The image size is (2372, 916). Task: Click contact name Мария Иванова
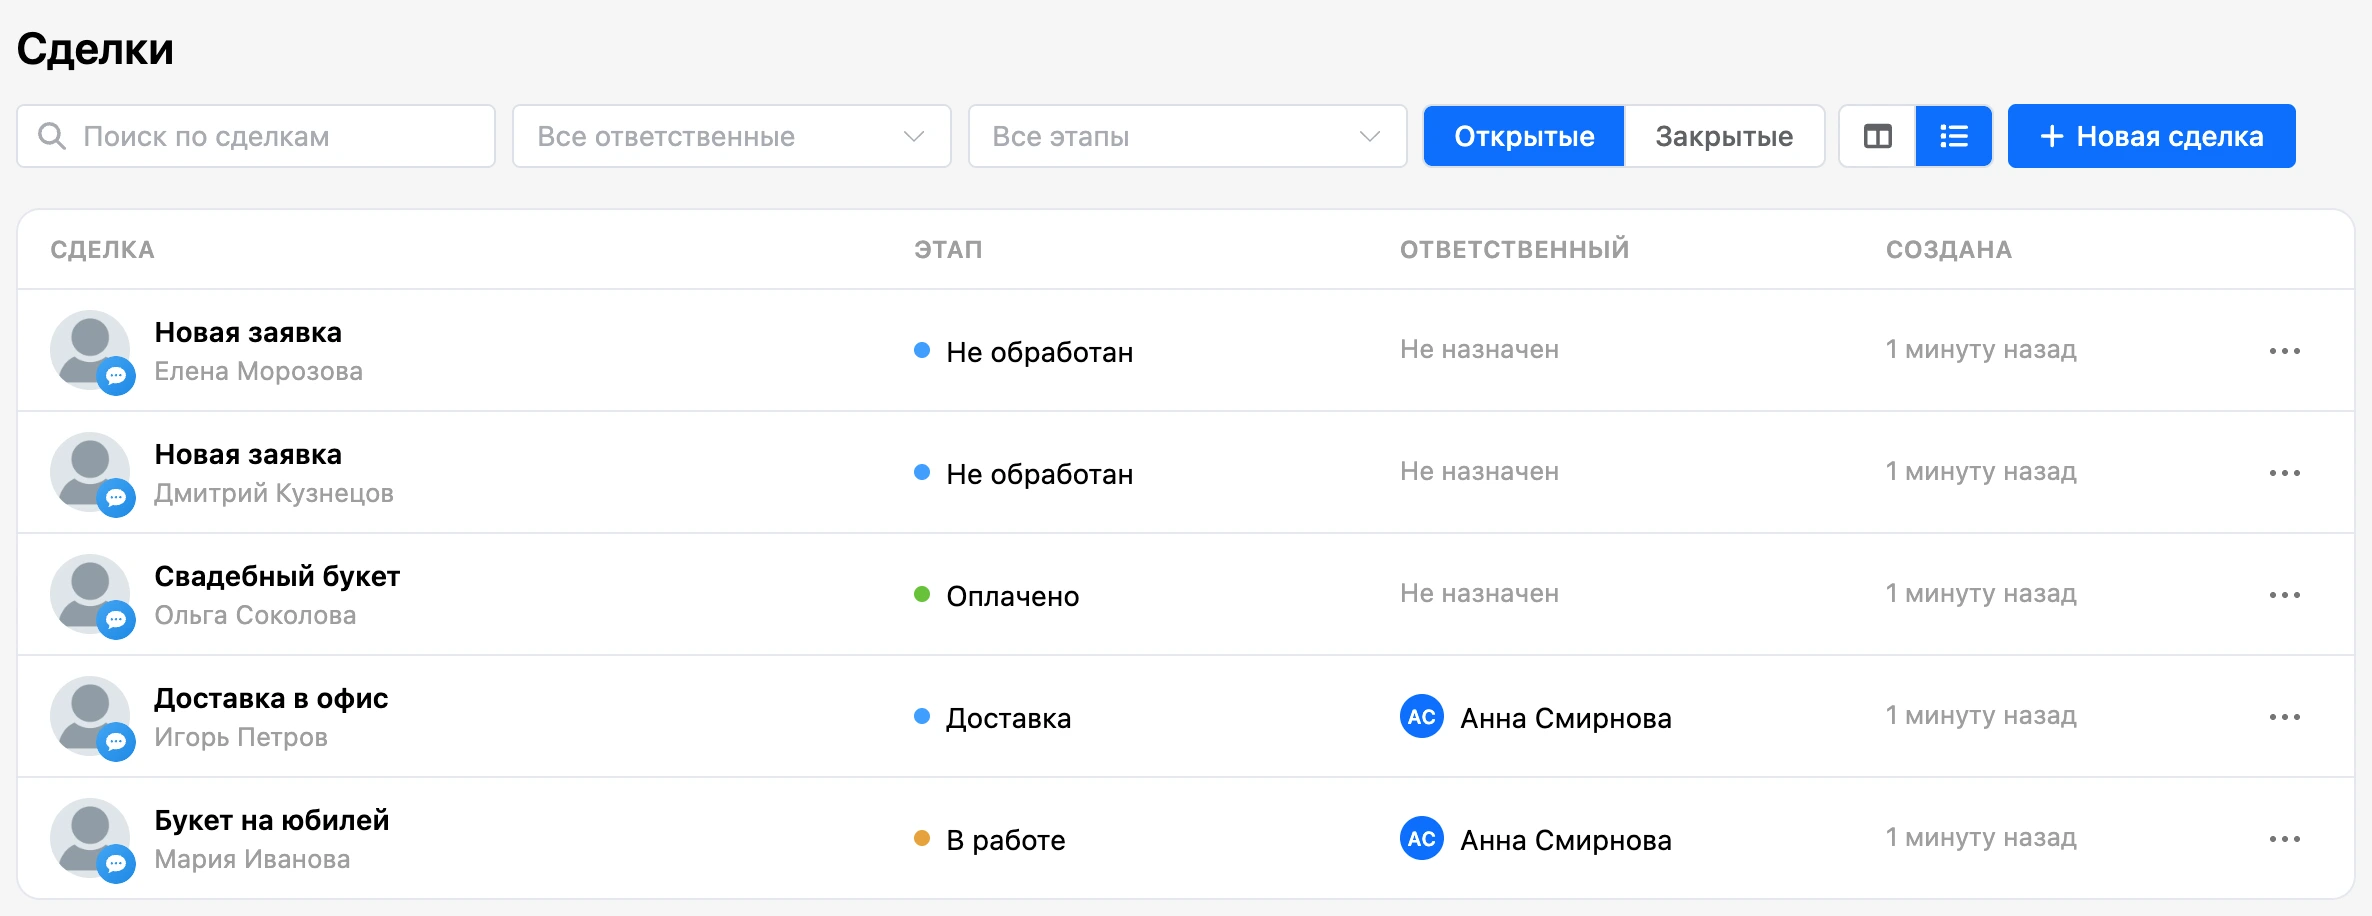click(x=252, y=859)
